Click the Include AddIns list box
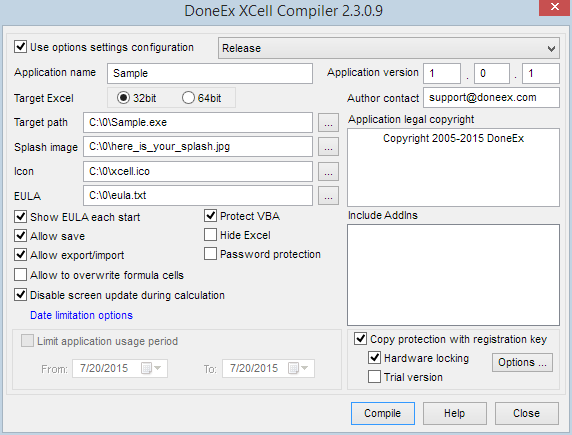Image resolution: width=572 pixels, height=435 pixels. pos(453,275)
